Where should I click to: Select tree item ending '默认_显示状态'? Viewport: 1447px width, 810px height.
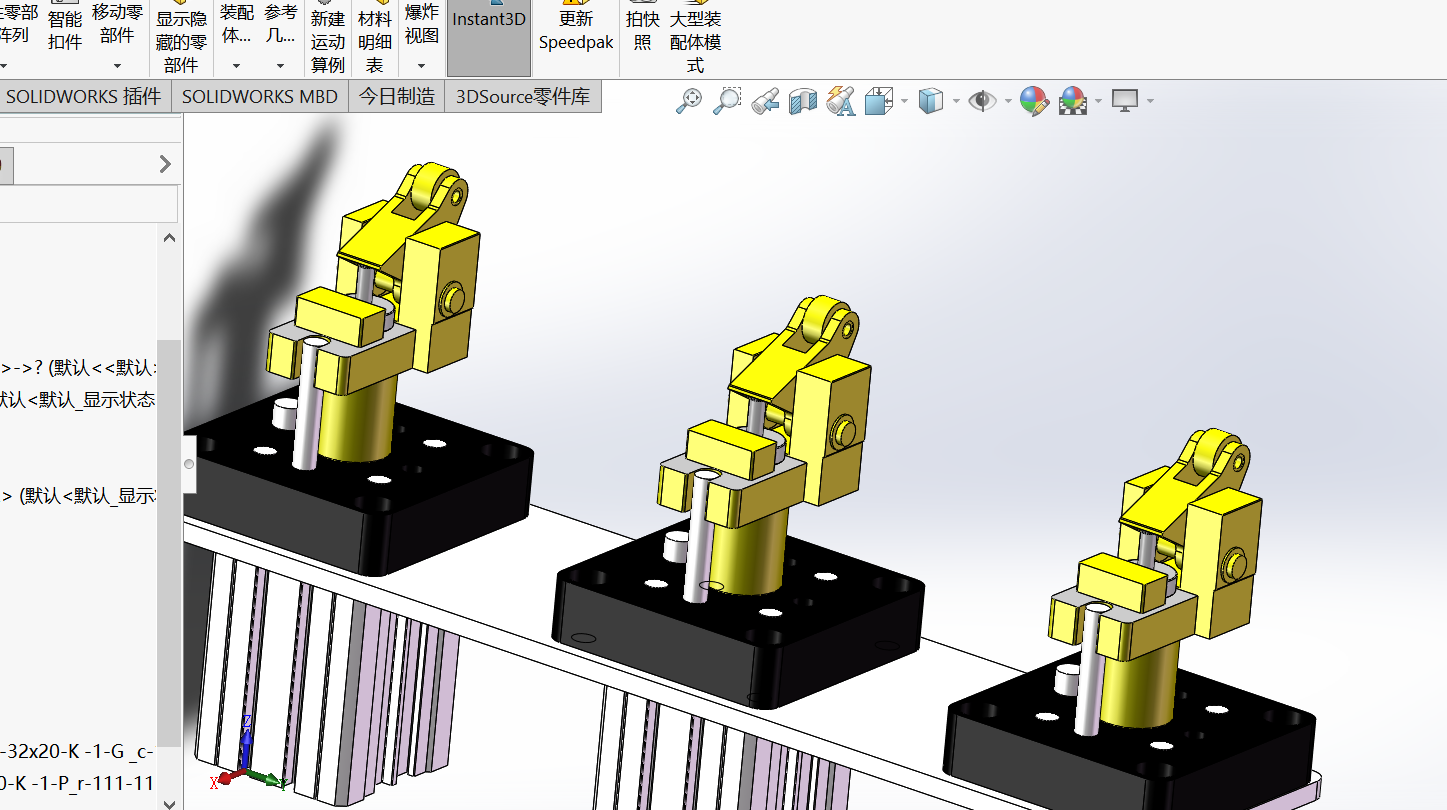(x=78, y=400)
